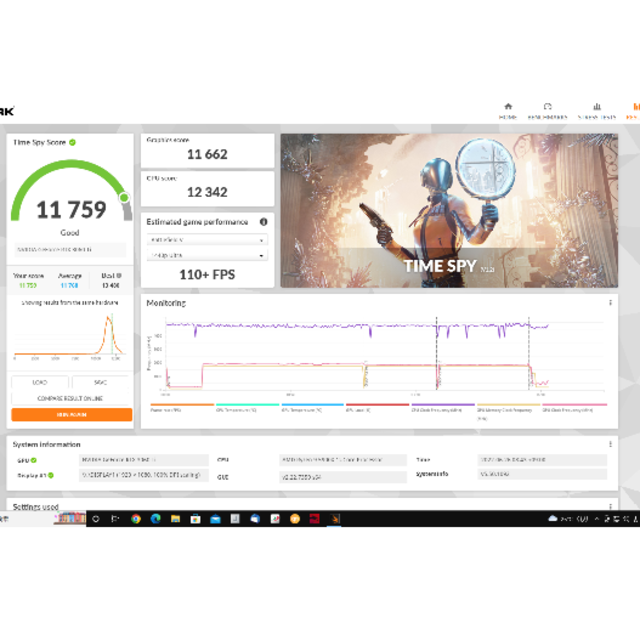The image size is (640, 640).
Task: Click the Time value field in System information
Action: click(x=542, y=460)
